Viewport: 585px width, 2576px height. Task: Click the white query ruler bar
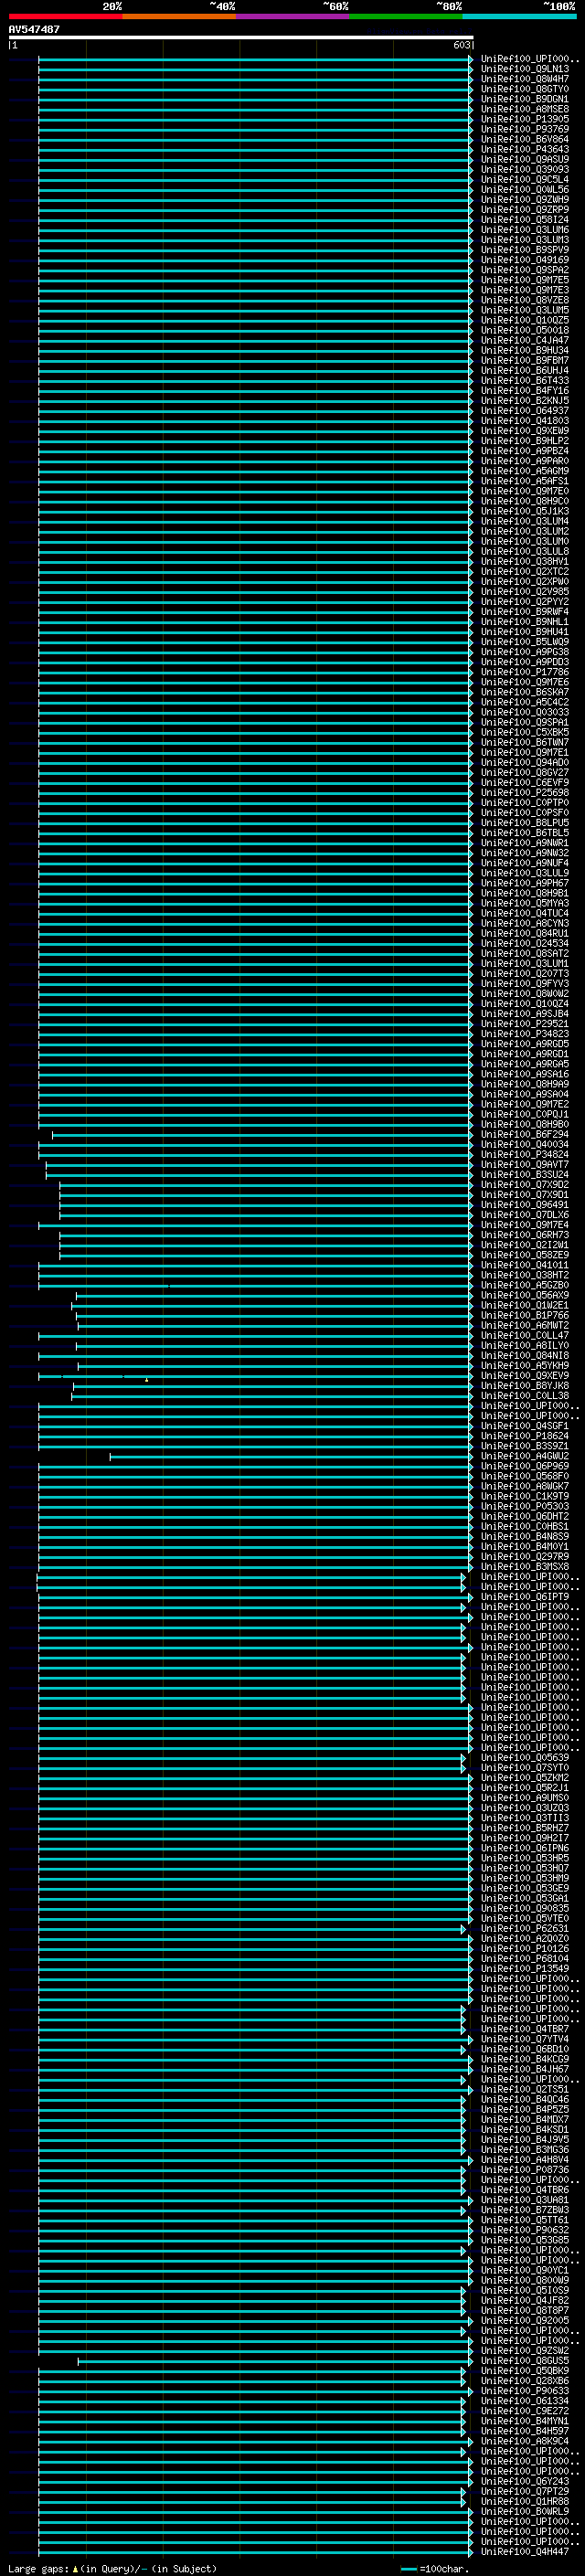click(241, 38)
